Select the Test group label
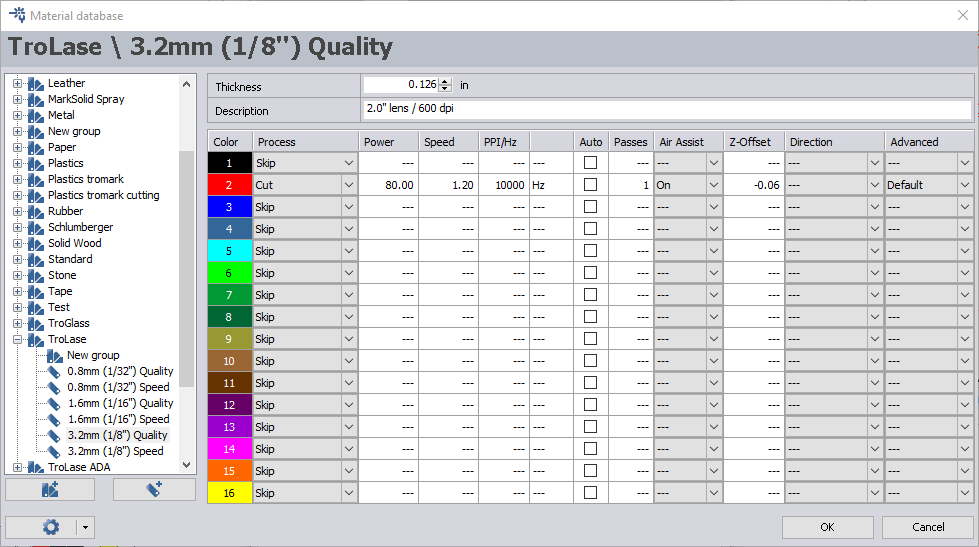This screenshot has height=547, width=979. pos(59,307)
